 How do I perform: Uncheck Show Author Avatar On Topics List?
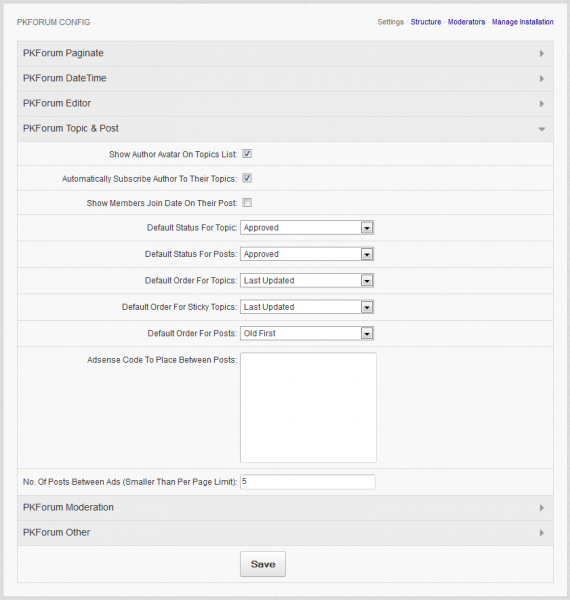(247, 154)
